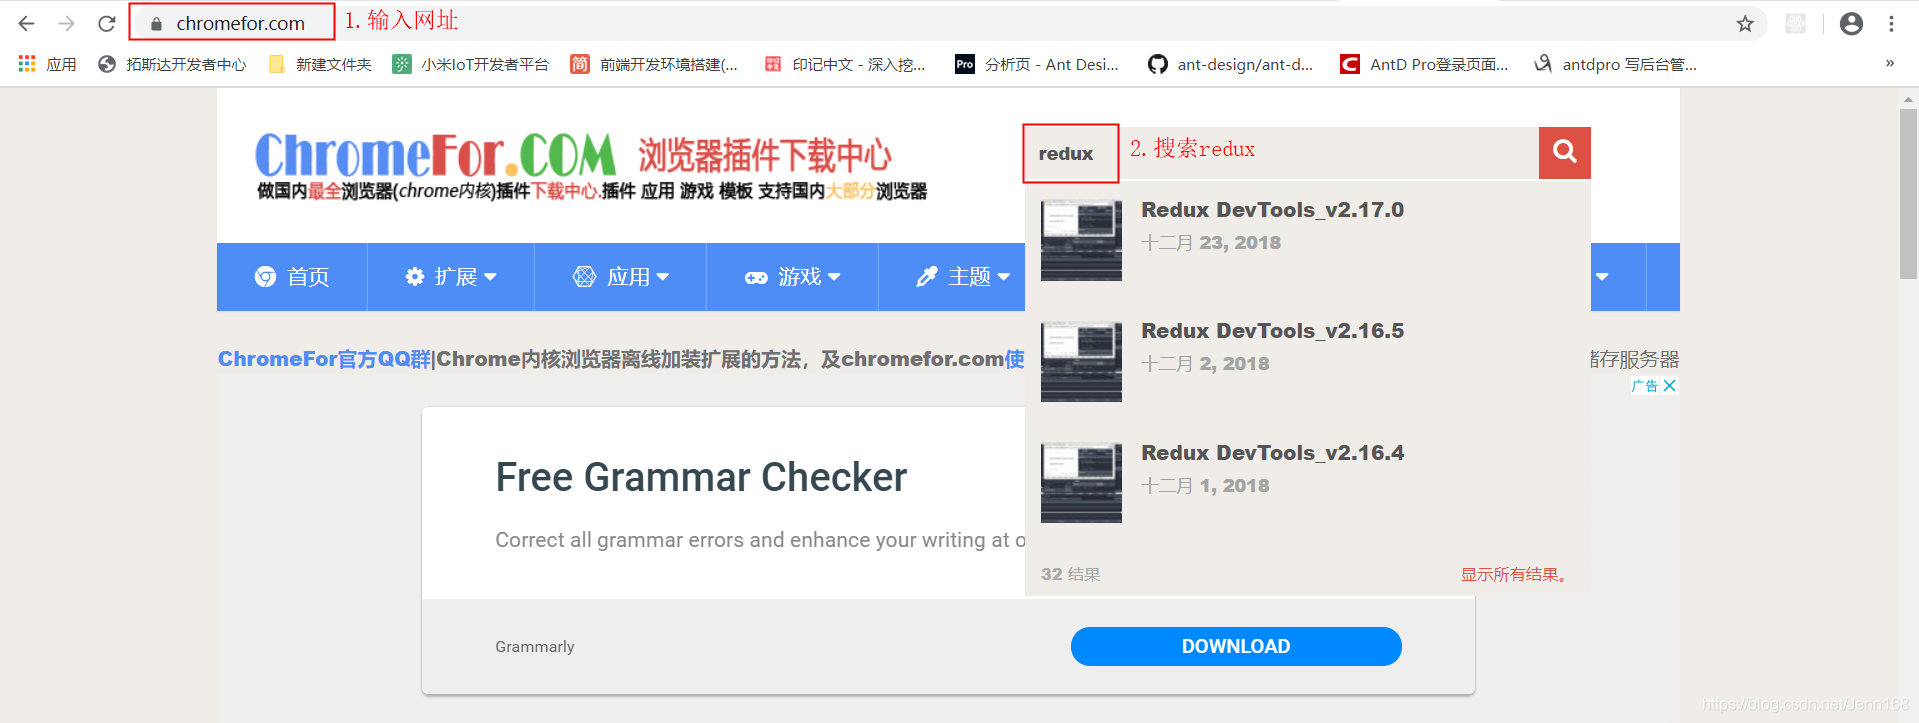Open 小米IoT开发者平台 bookmark

coord(470,64)
